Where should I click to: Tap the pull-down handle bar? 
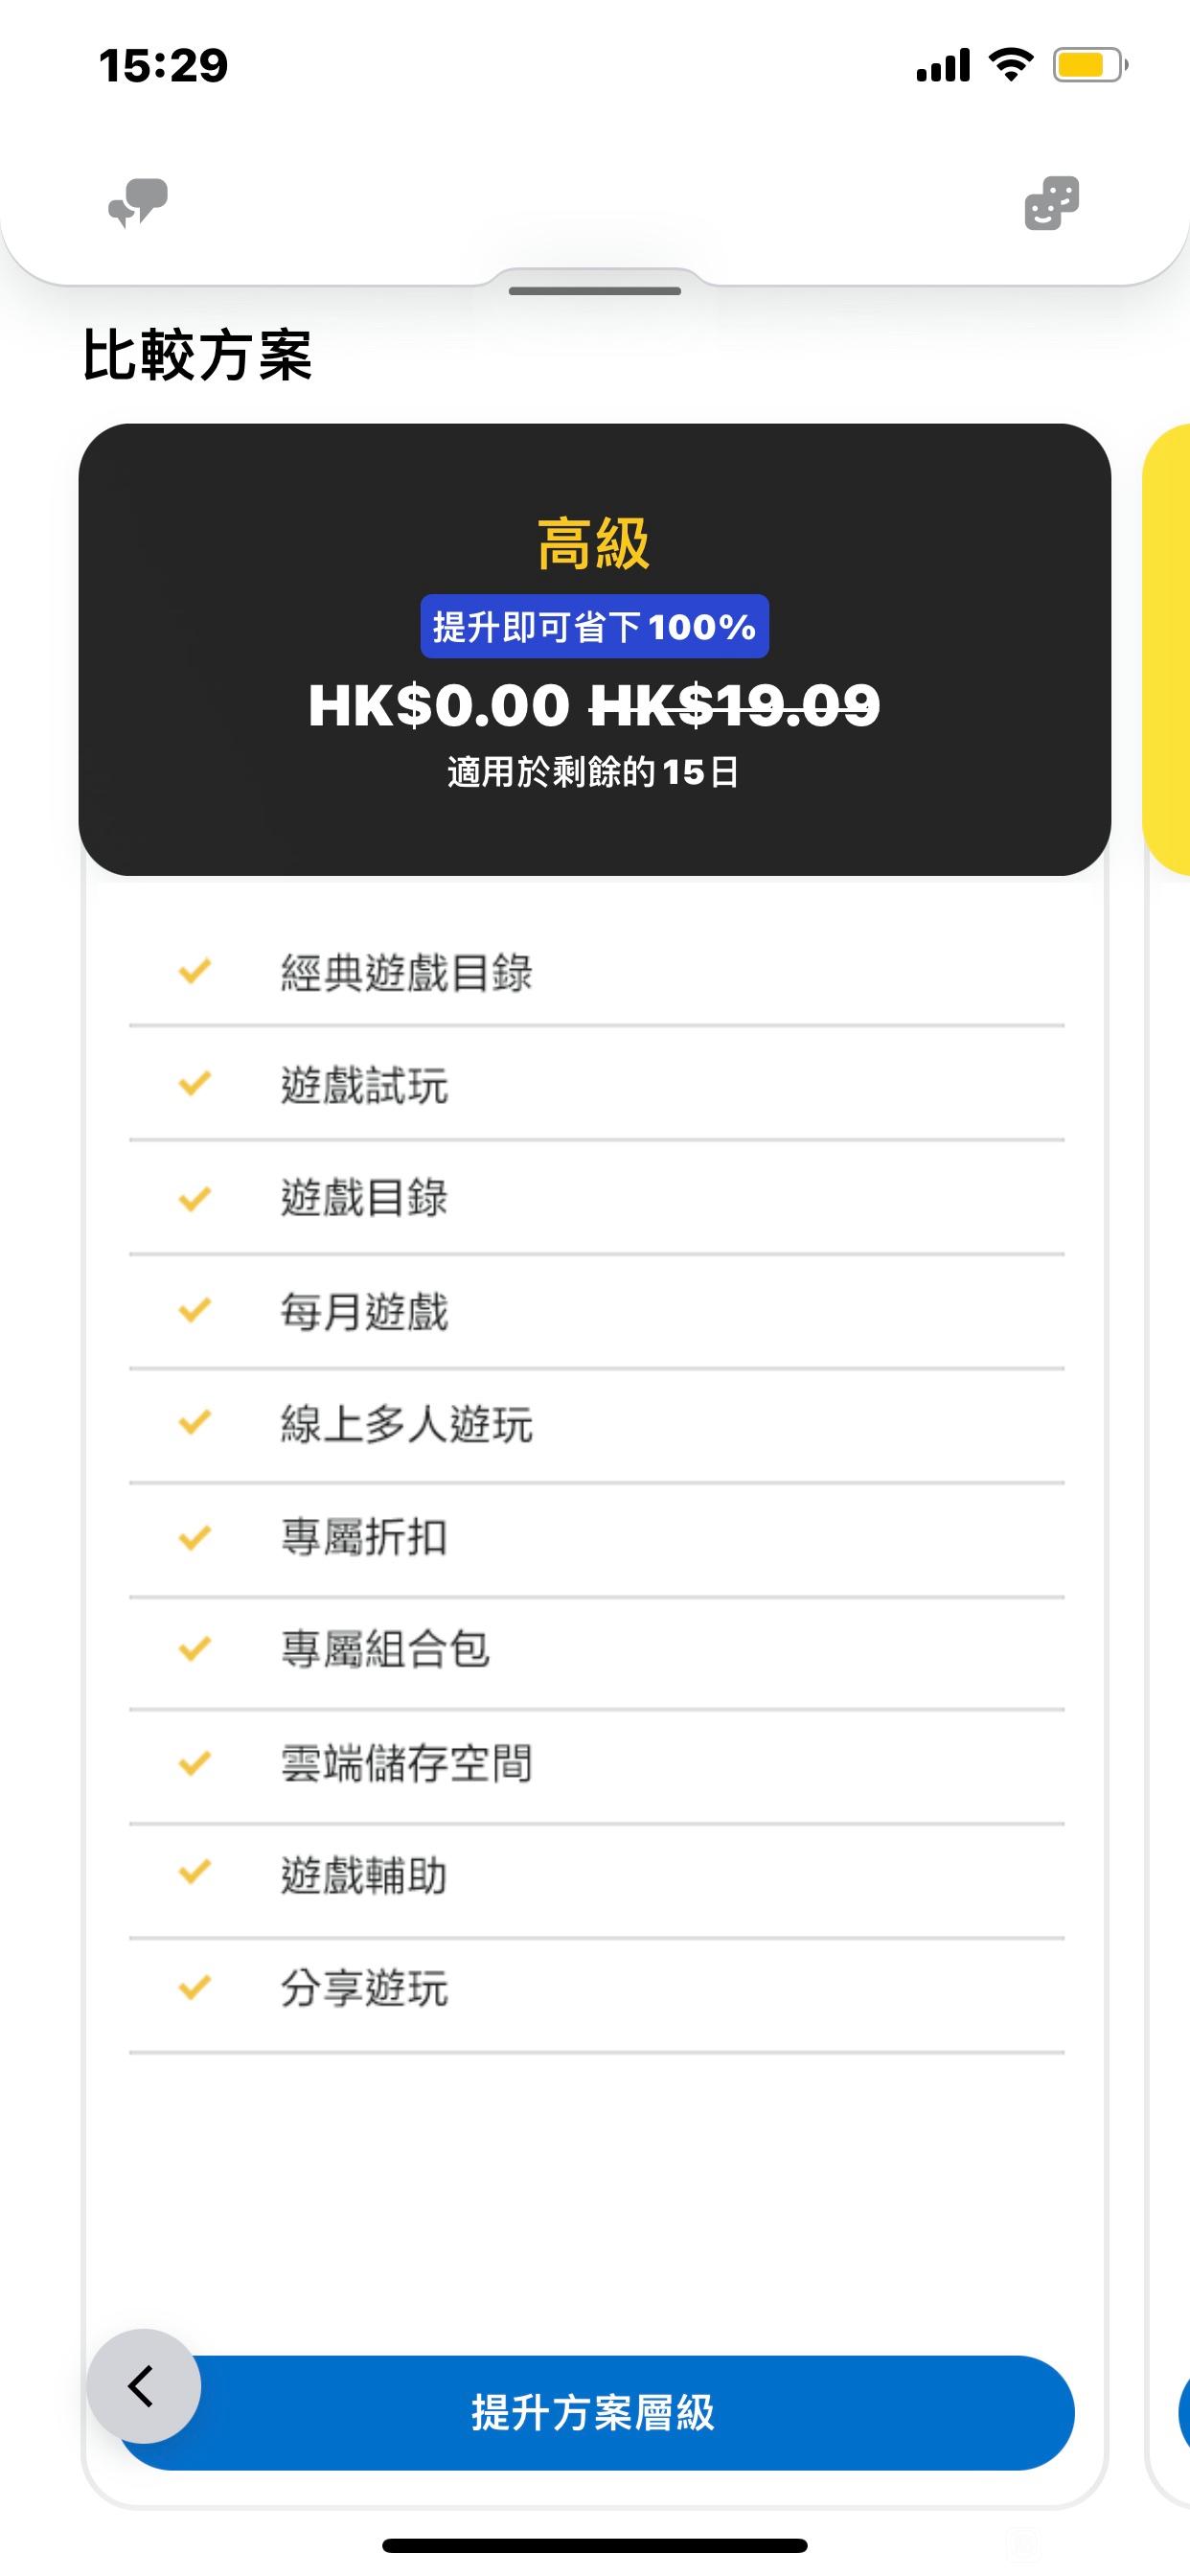coord(595,291)
